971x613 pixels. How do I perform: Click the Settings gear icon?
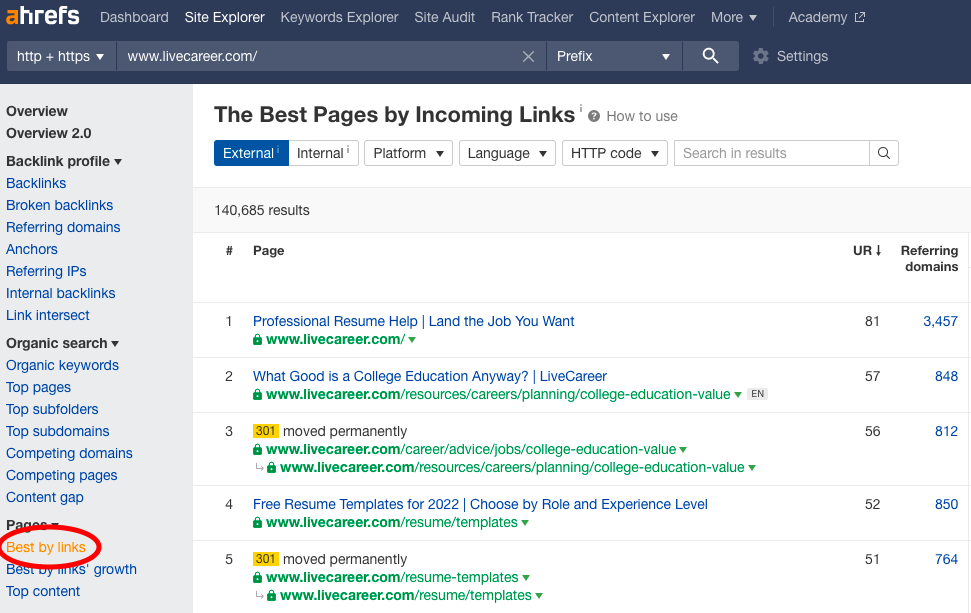click(760, 56)
